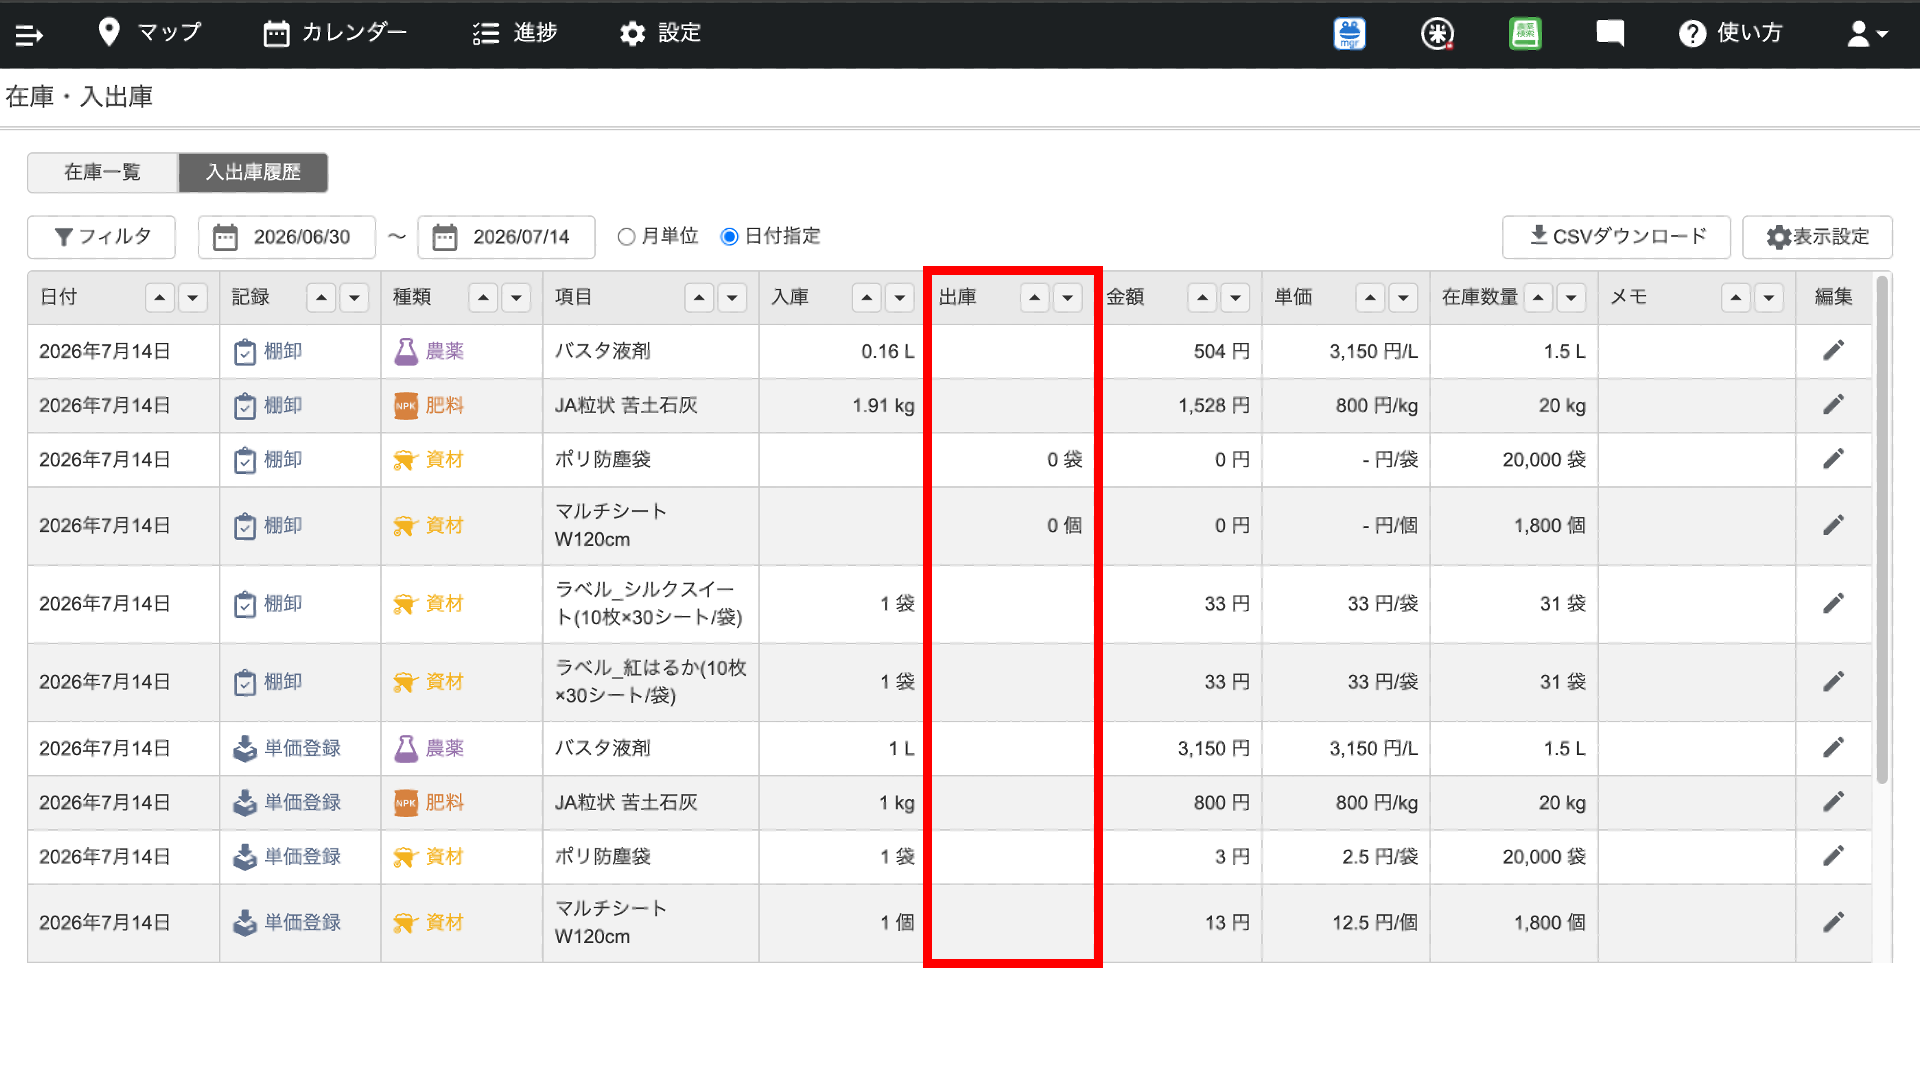Open the カレンダー menu

(335, 33)
